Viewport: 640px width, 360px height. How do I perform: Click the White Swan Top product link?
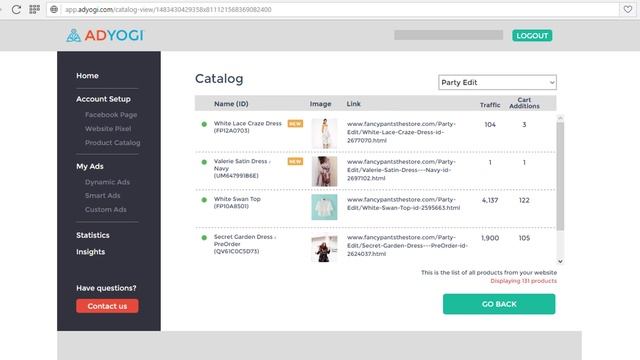pyautogui.click(x=403, y=204)
